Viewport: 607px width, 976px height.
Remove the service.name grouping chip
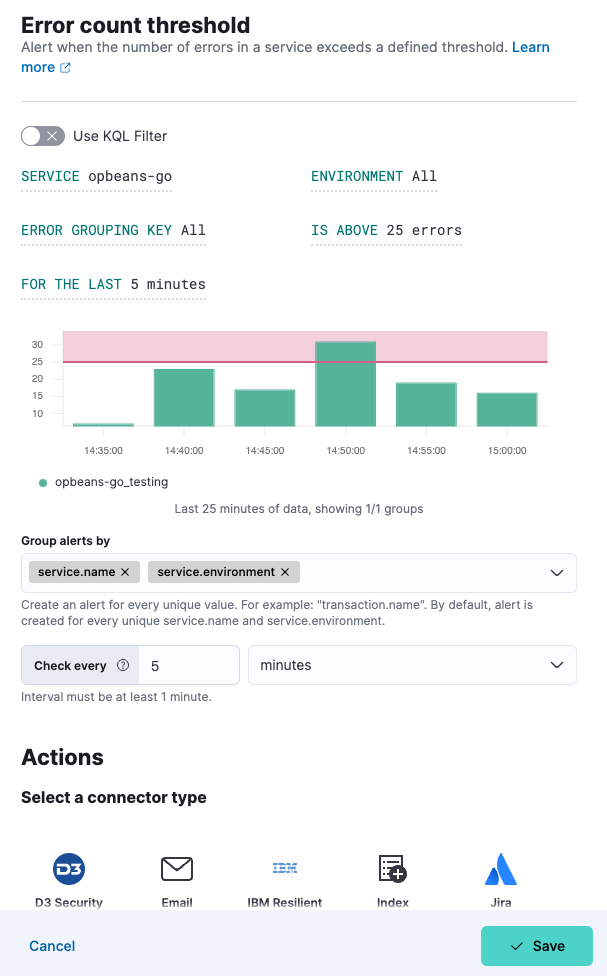point(123,571)
